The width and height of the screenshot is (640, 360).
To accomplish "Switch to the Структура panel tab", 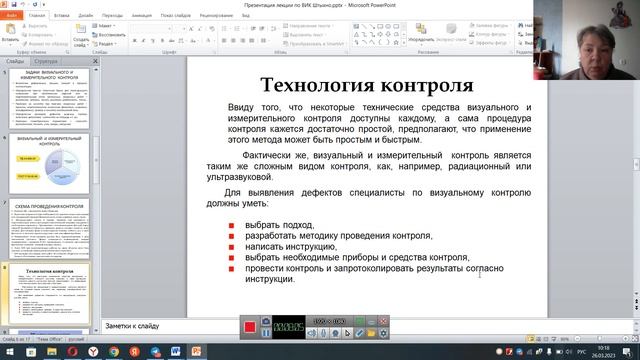I will (46, 61).
